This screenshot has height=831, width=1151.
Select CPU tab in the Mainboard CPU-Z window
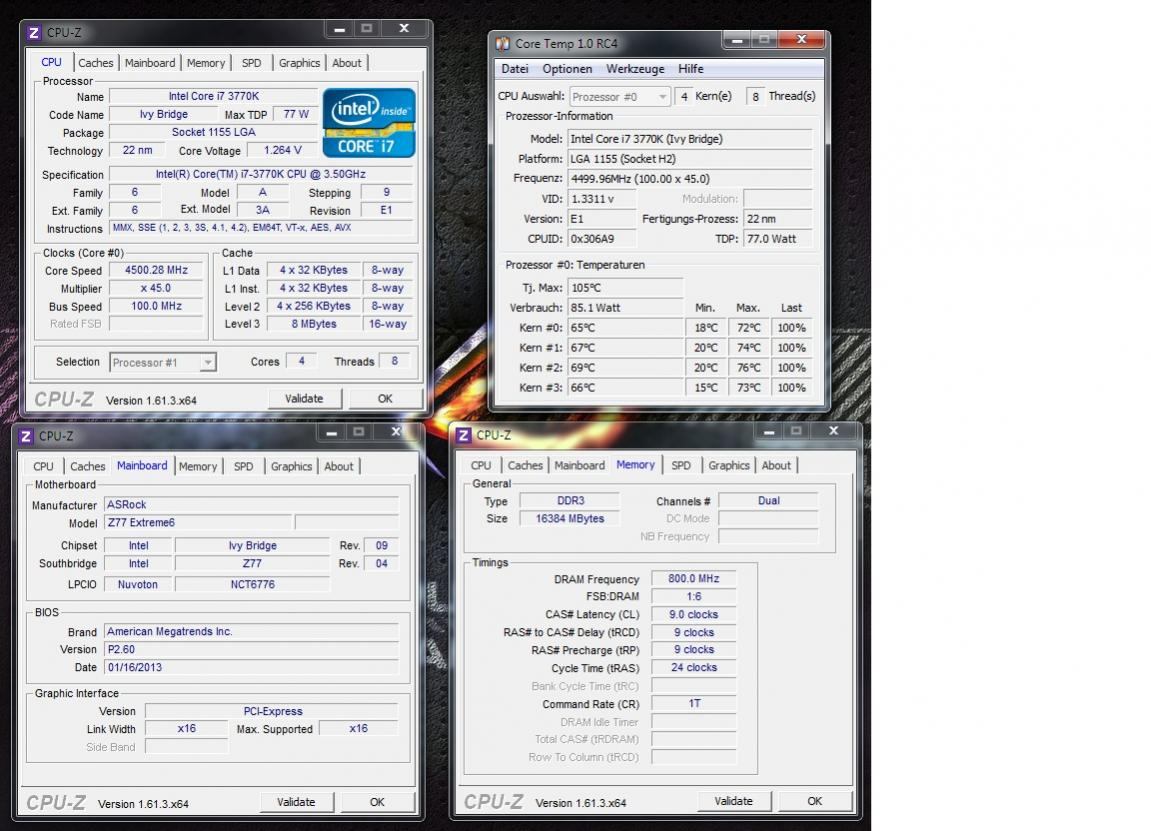[x=43, y=467]
